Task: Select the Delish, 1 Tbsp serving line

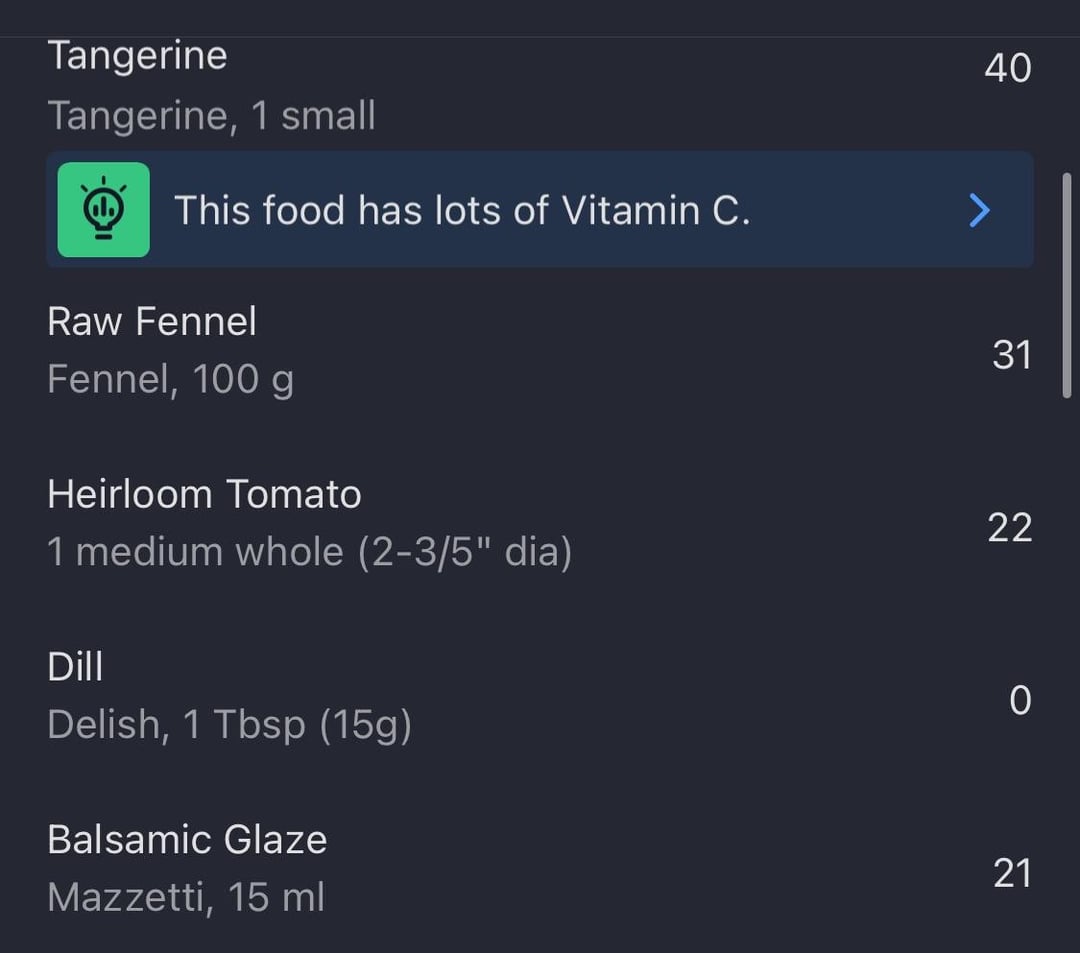Action: pyautogui.click(x=229, y=725)
